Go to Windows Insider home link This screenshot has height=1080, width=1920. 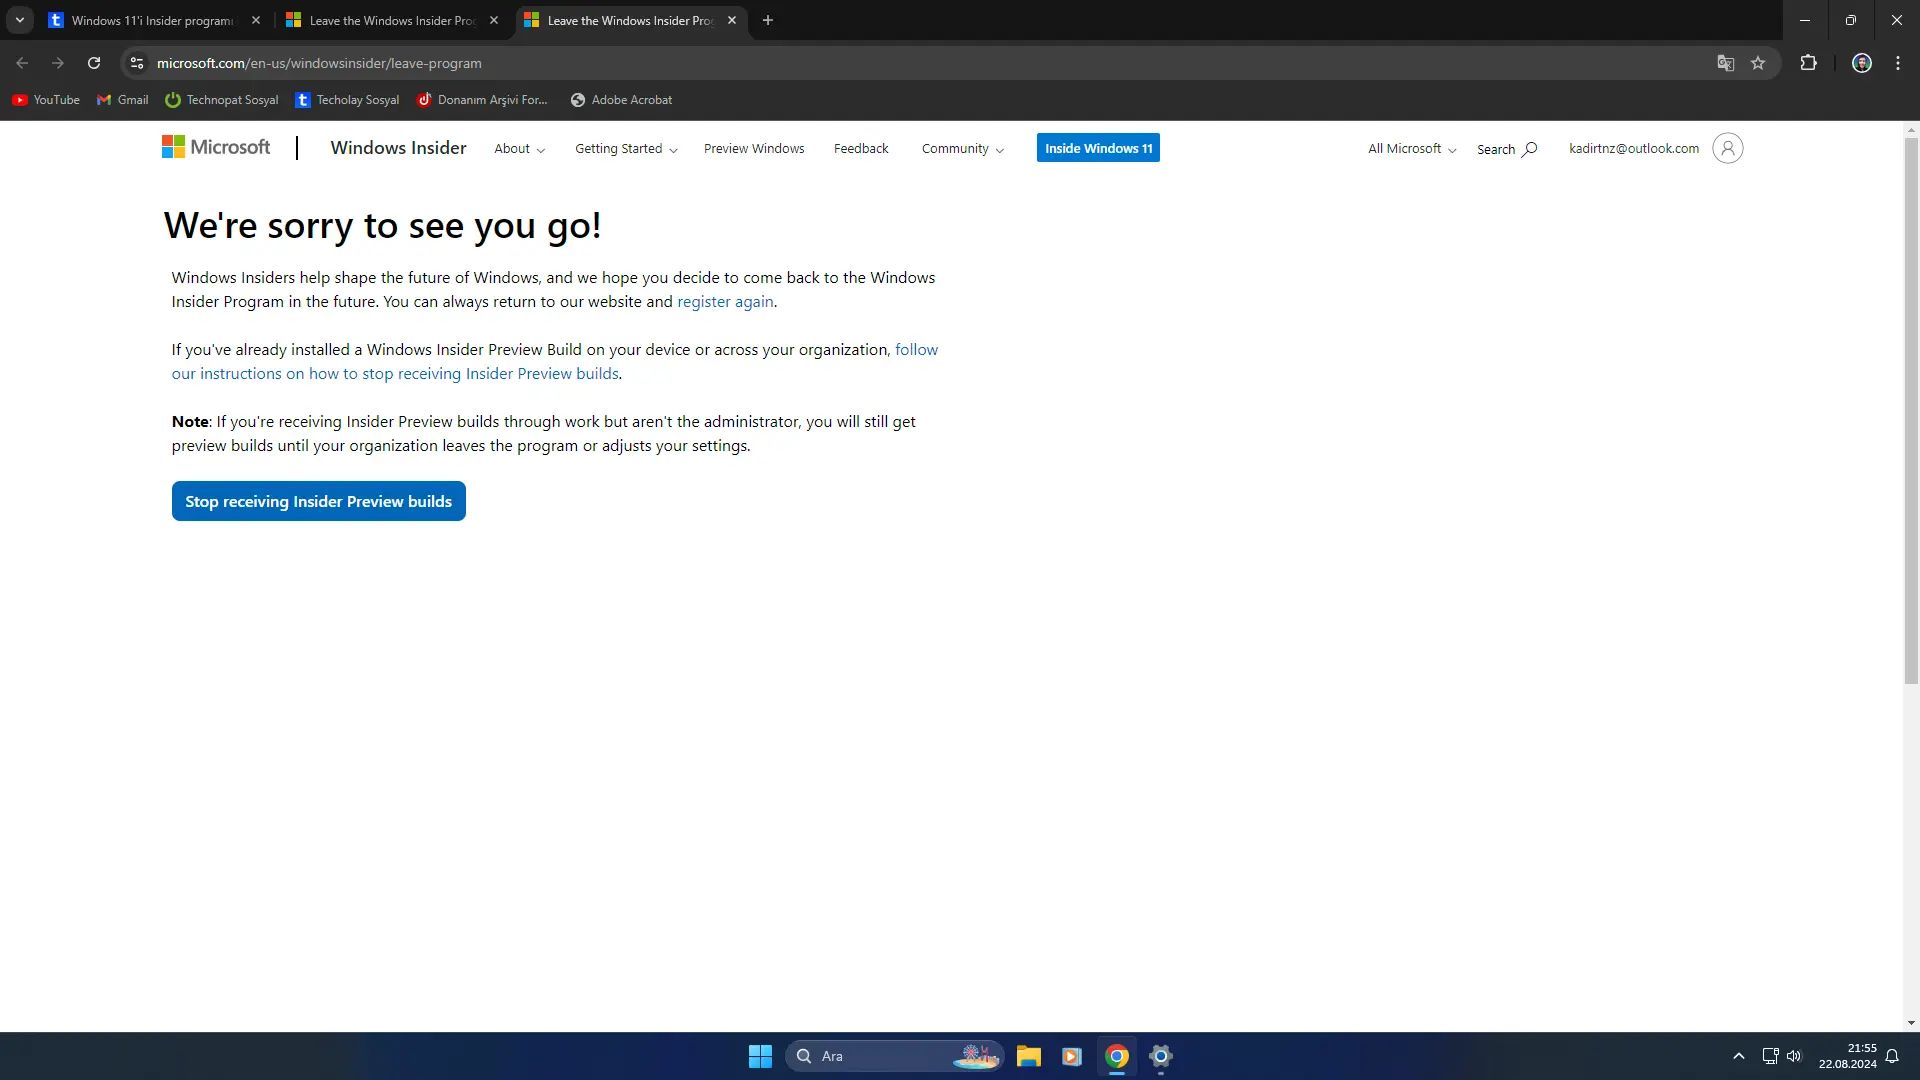click(x=398, y=148)
